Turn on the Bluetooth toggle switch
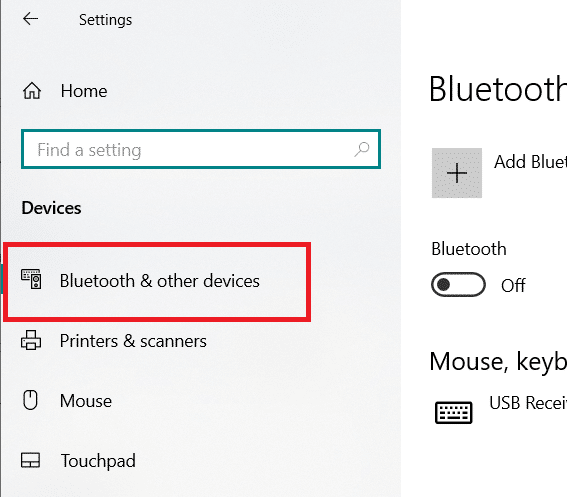 pyautogui.click(x=458, y=285)
